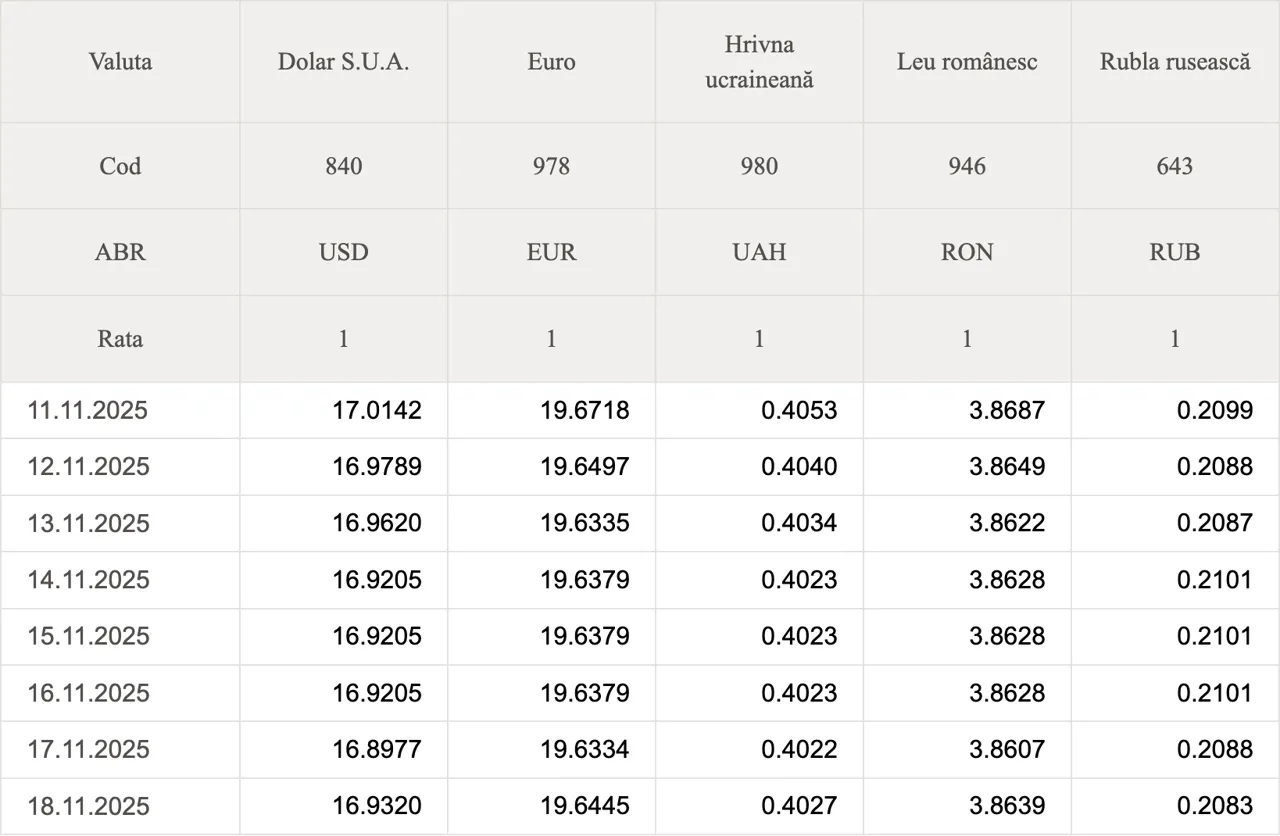
Task: Select the Dolar S.U.A. column header
Action: (343, 62)
